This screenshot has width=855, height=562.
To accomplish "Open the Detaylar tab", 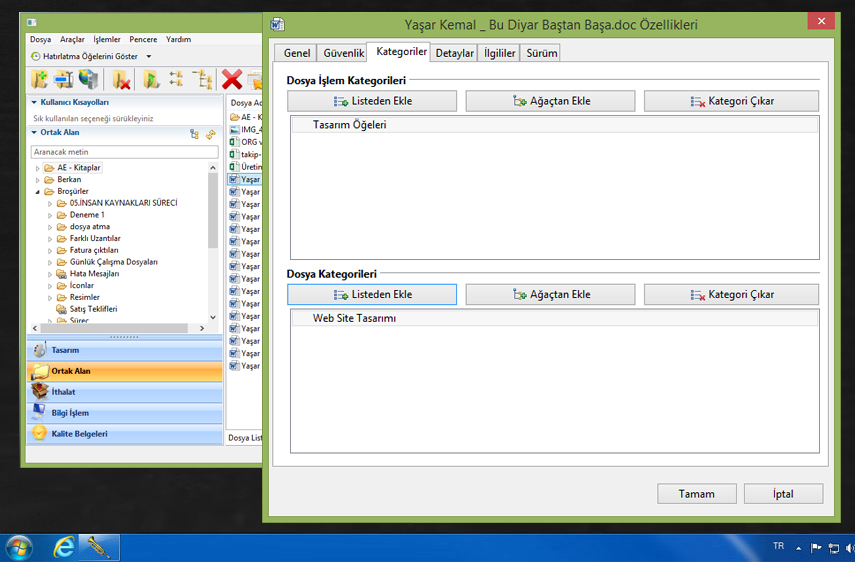I will coord(454,53).
